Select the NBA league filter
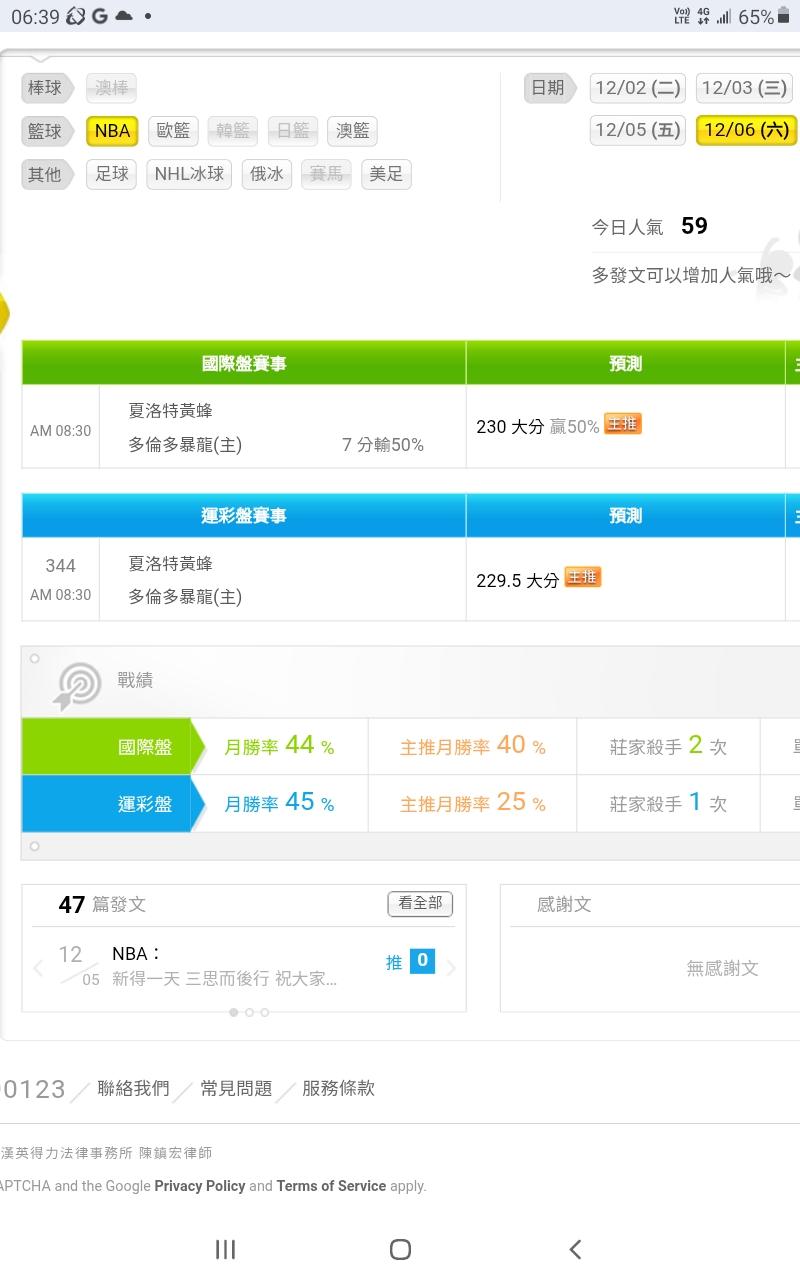 [x=112, y=131]
